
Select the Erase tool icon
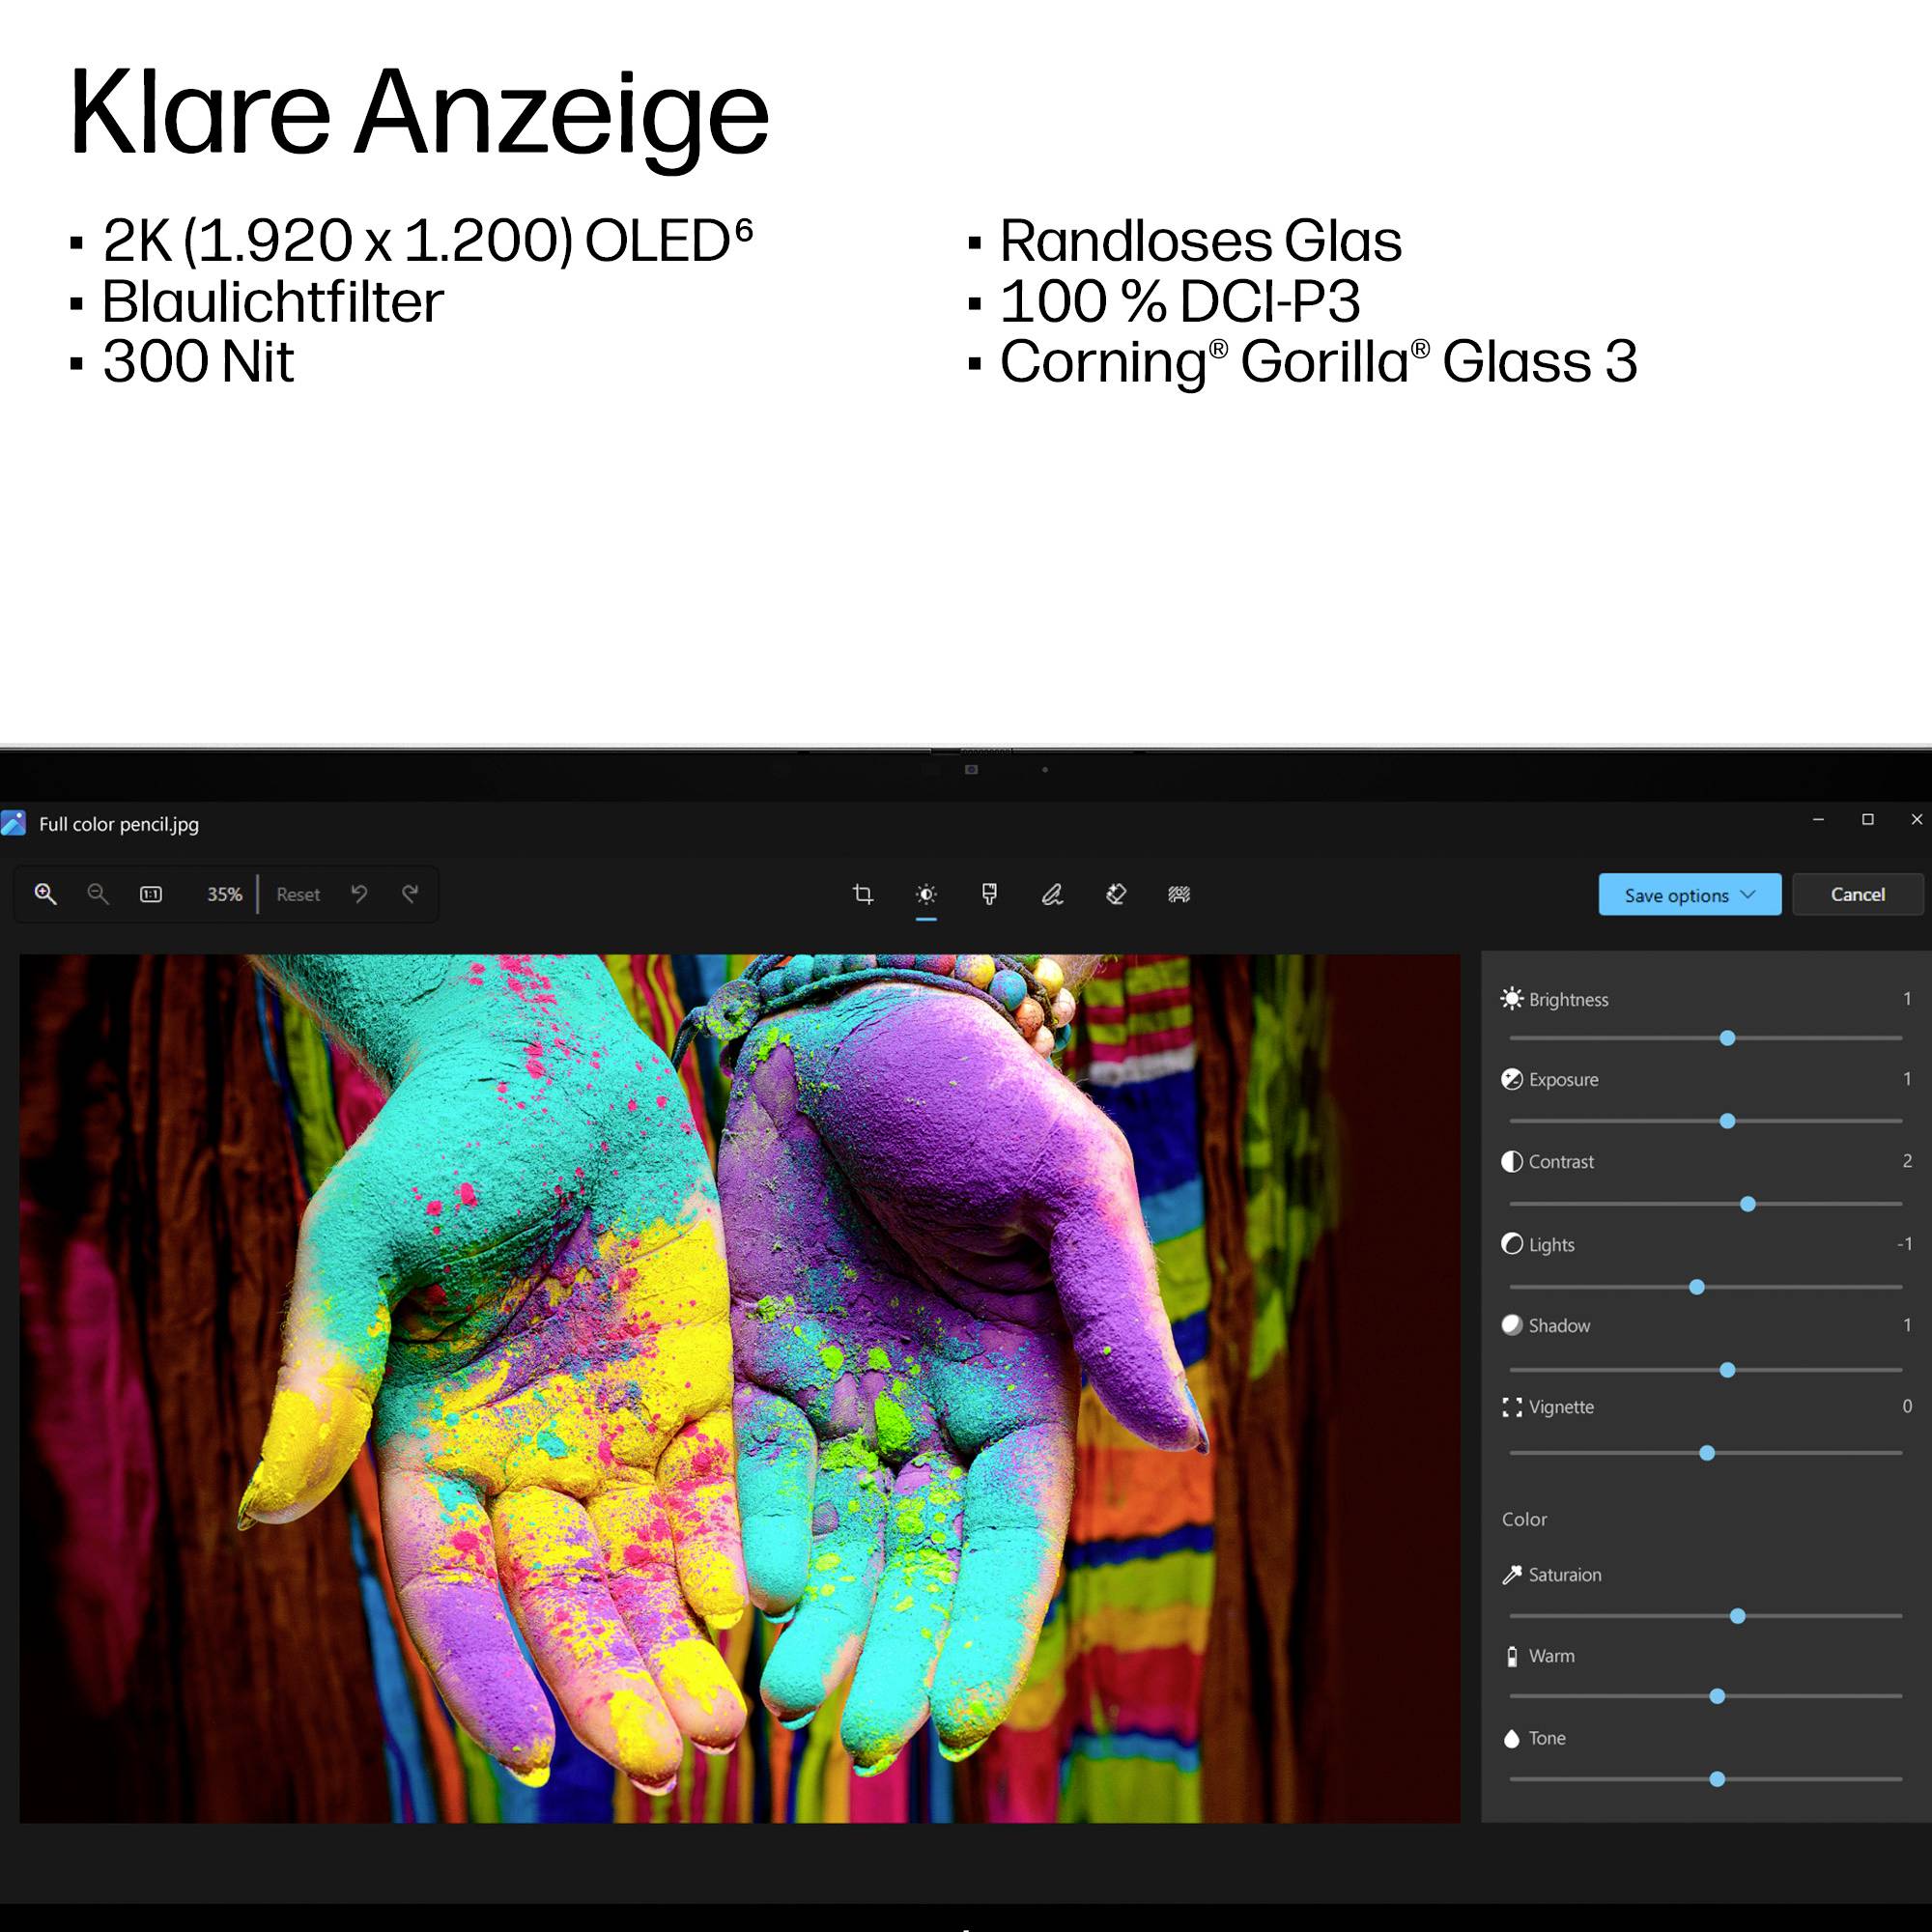click(1116, 894)
